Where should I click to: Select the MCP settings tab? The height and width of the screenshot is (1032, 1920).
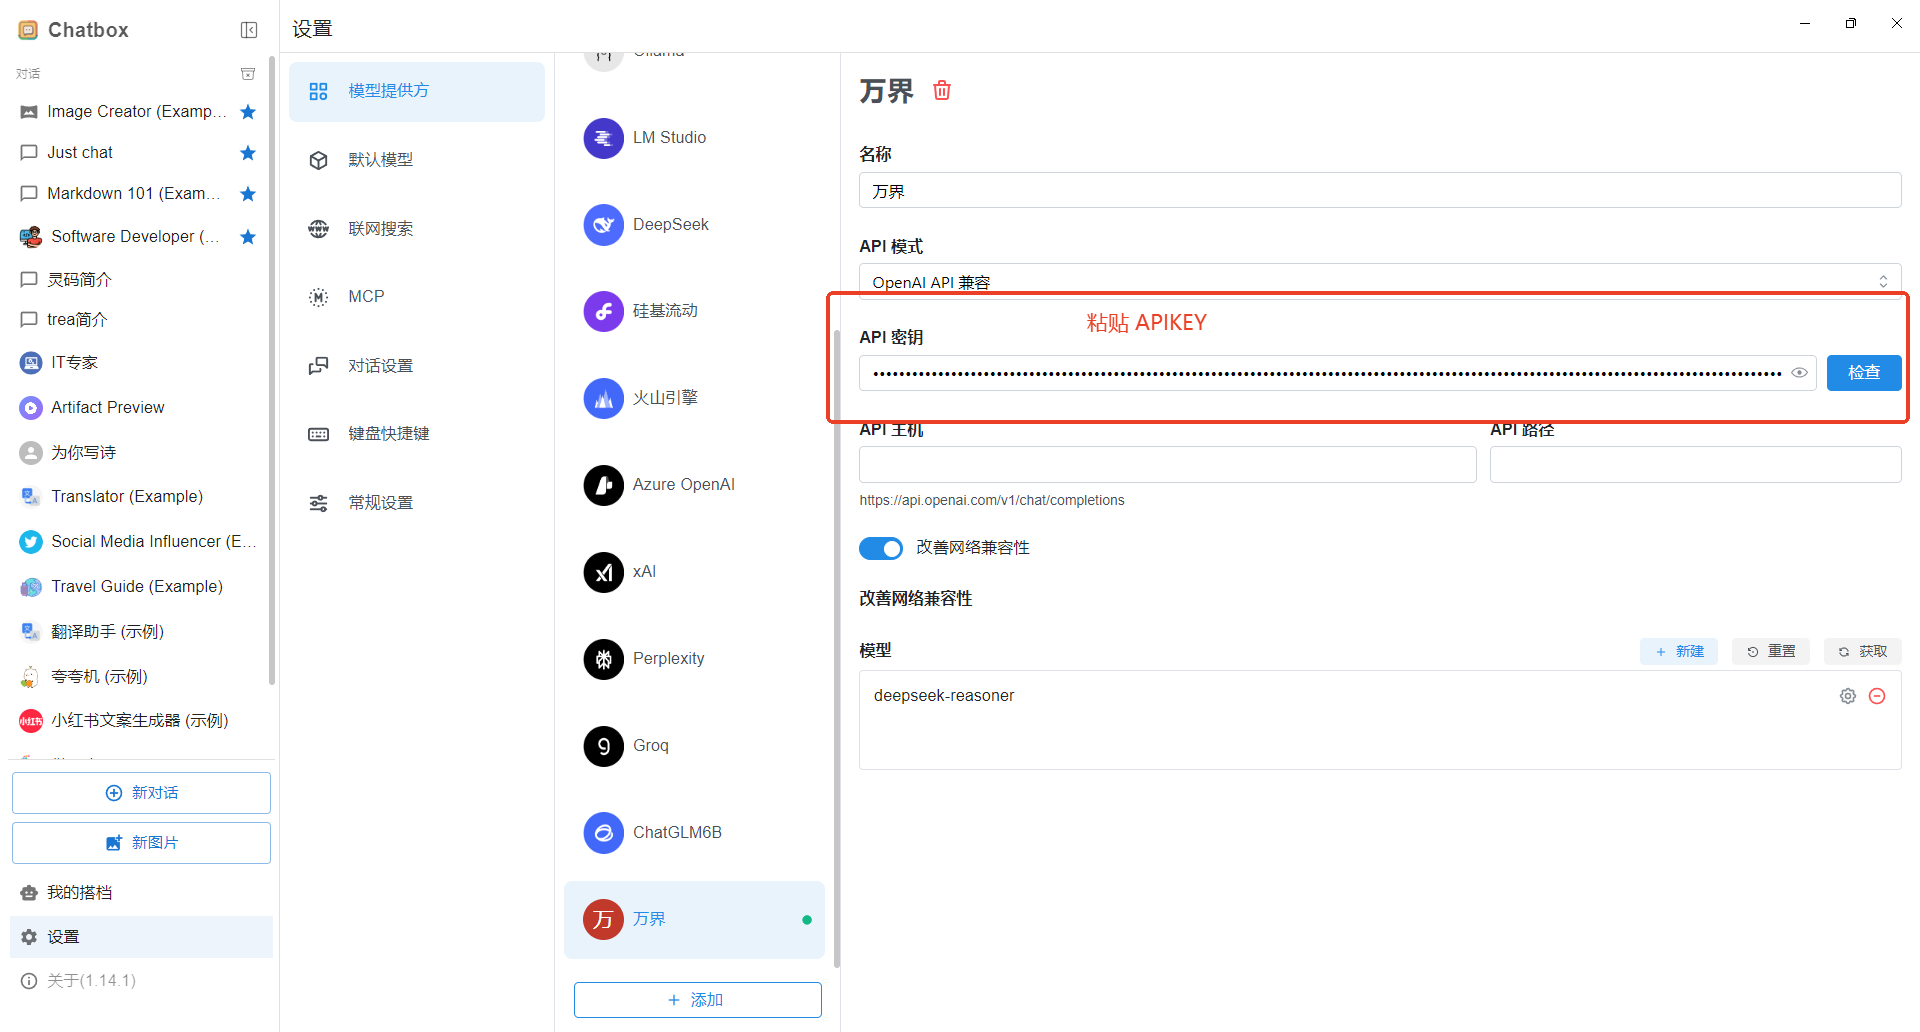point(417,297)
